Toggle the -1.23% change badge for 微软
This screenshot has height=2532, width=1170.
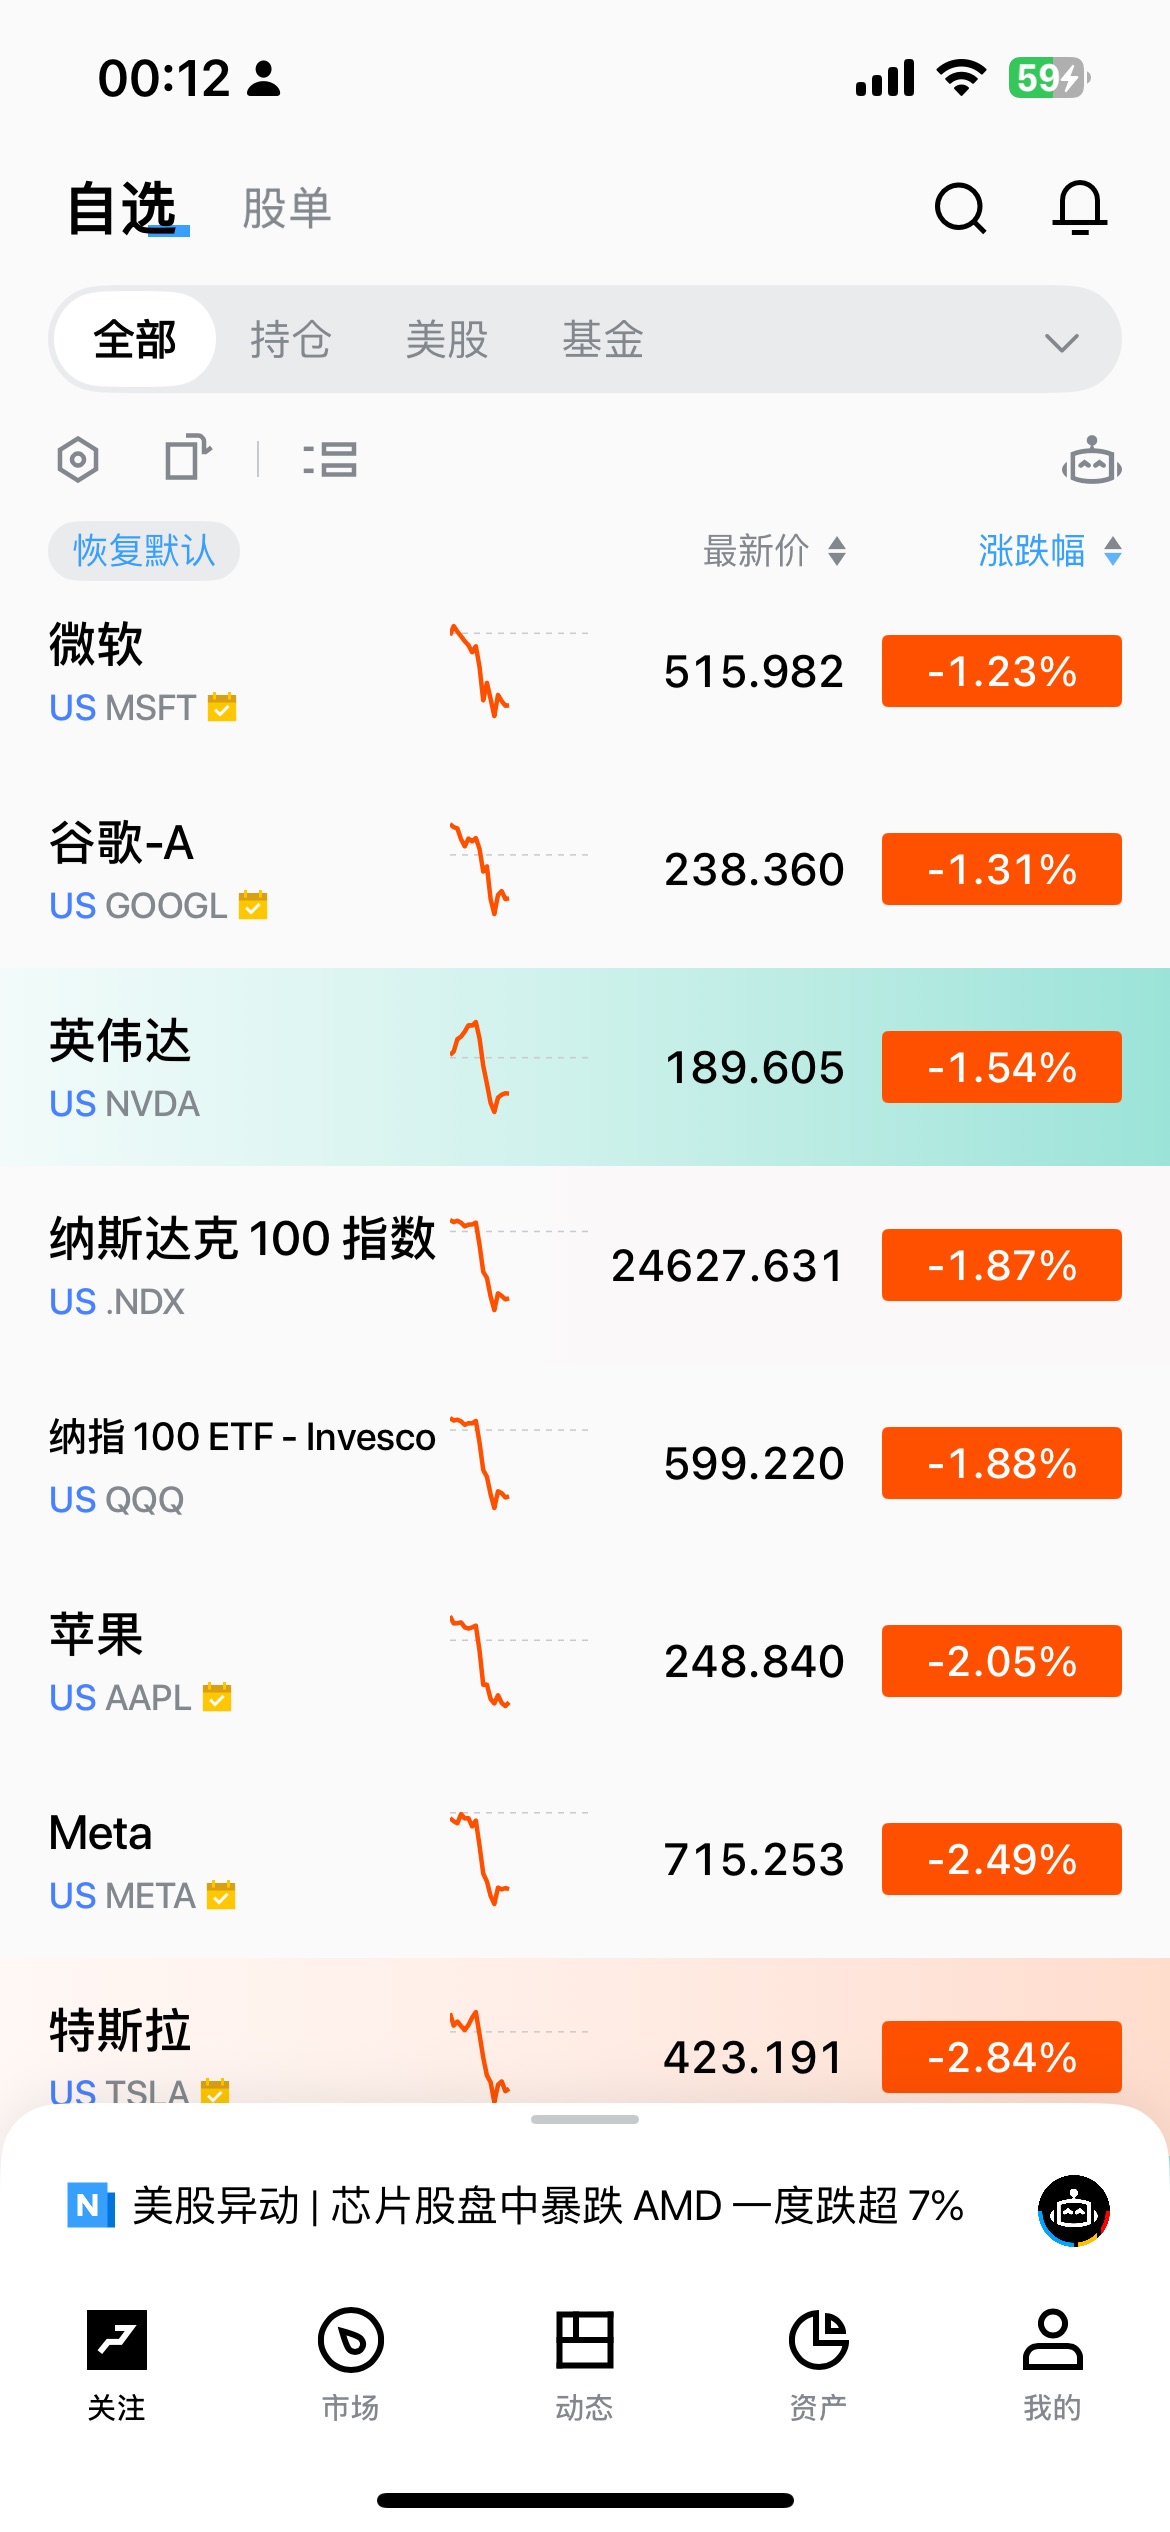click(x=1001, y=671)
